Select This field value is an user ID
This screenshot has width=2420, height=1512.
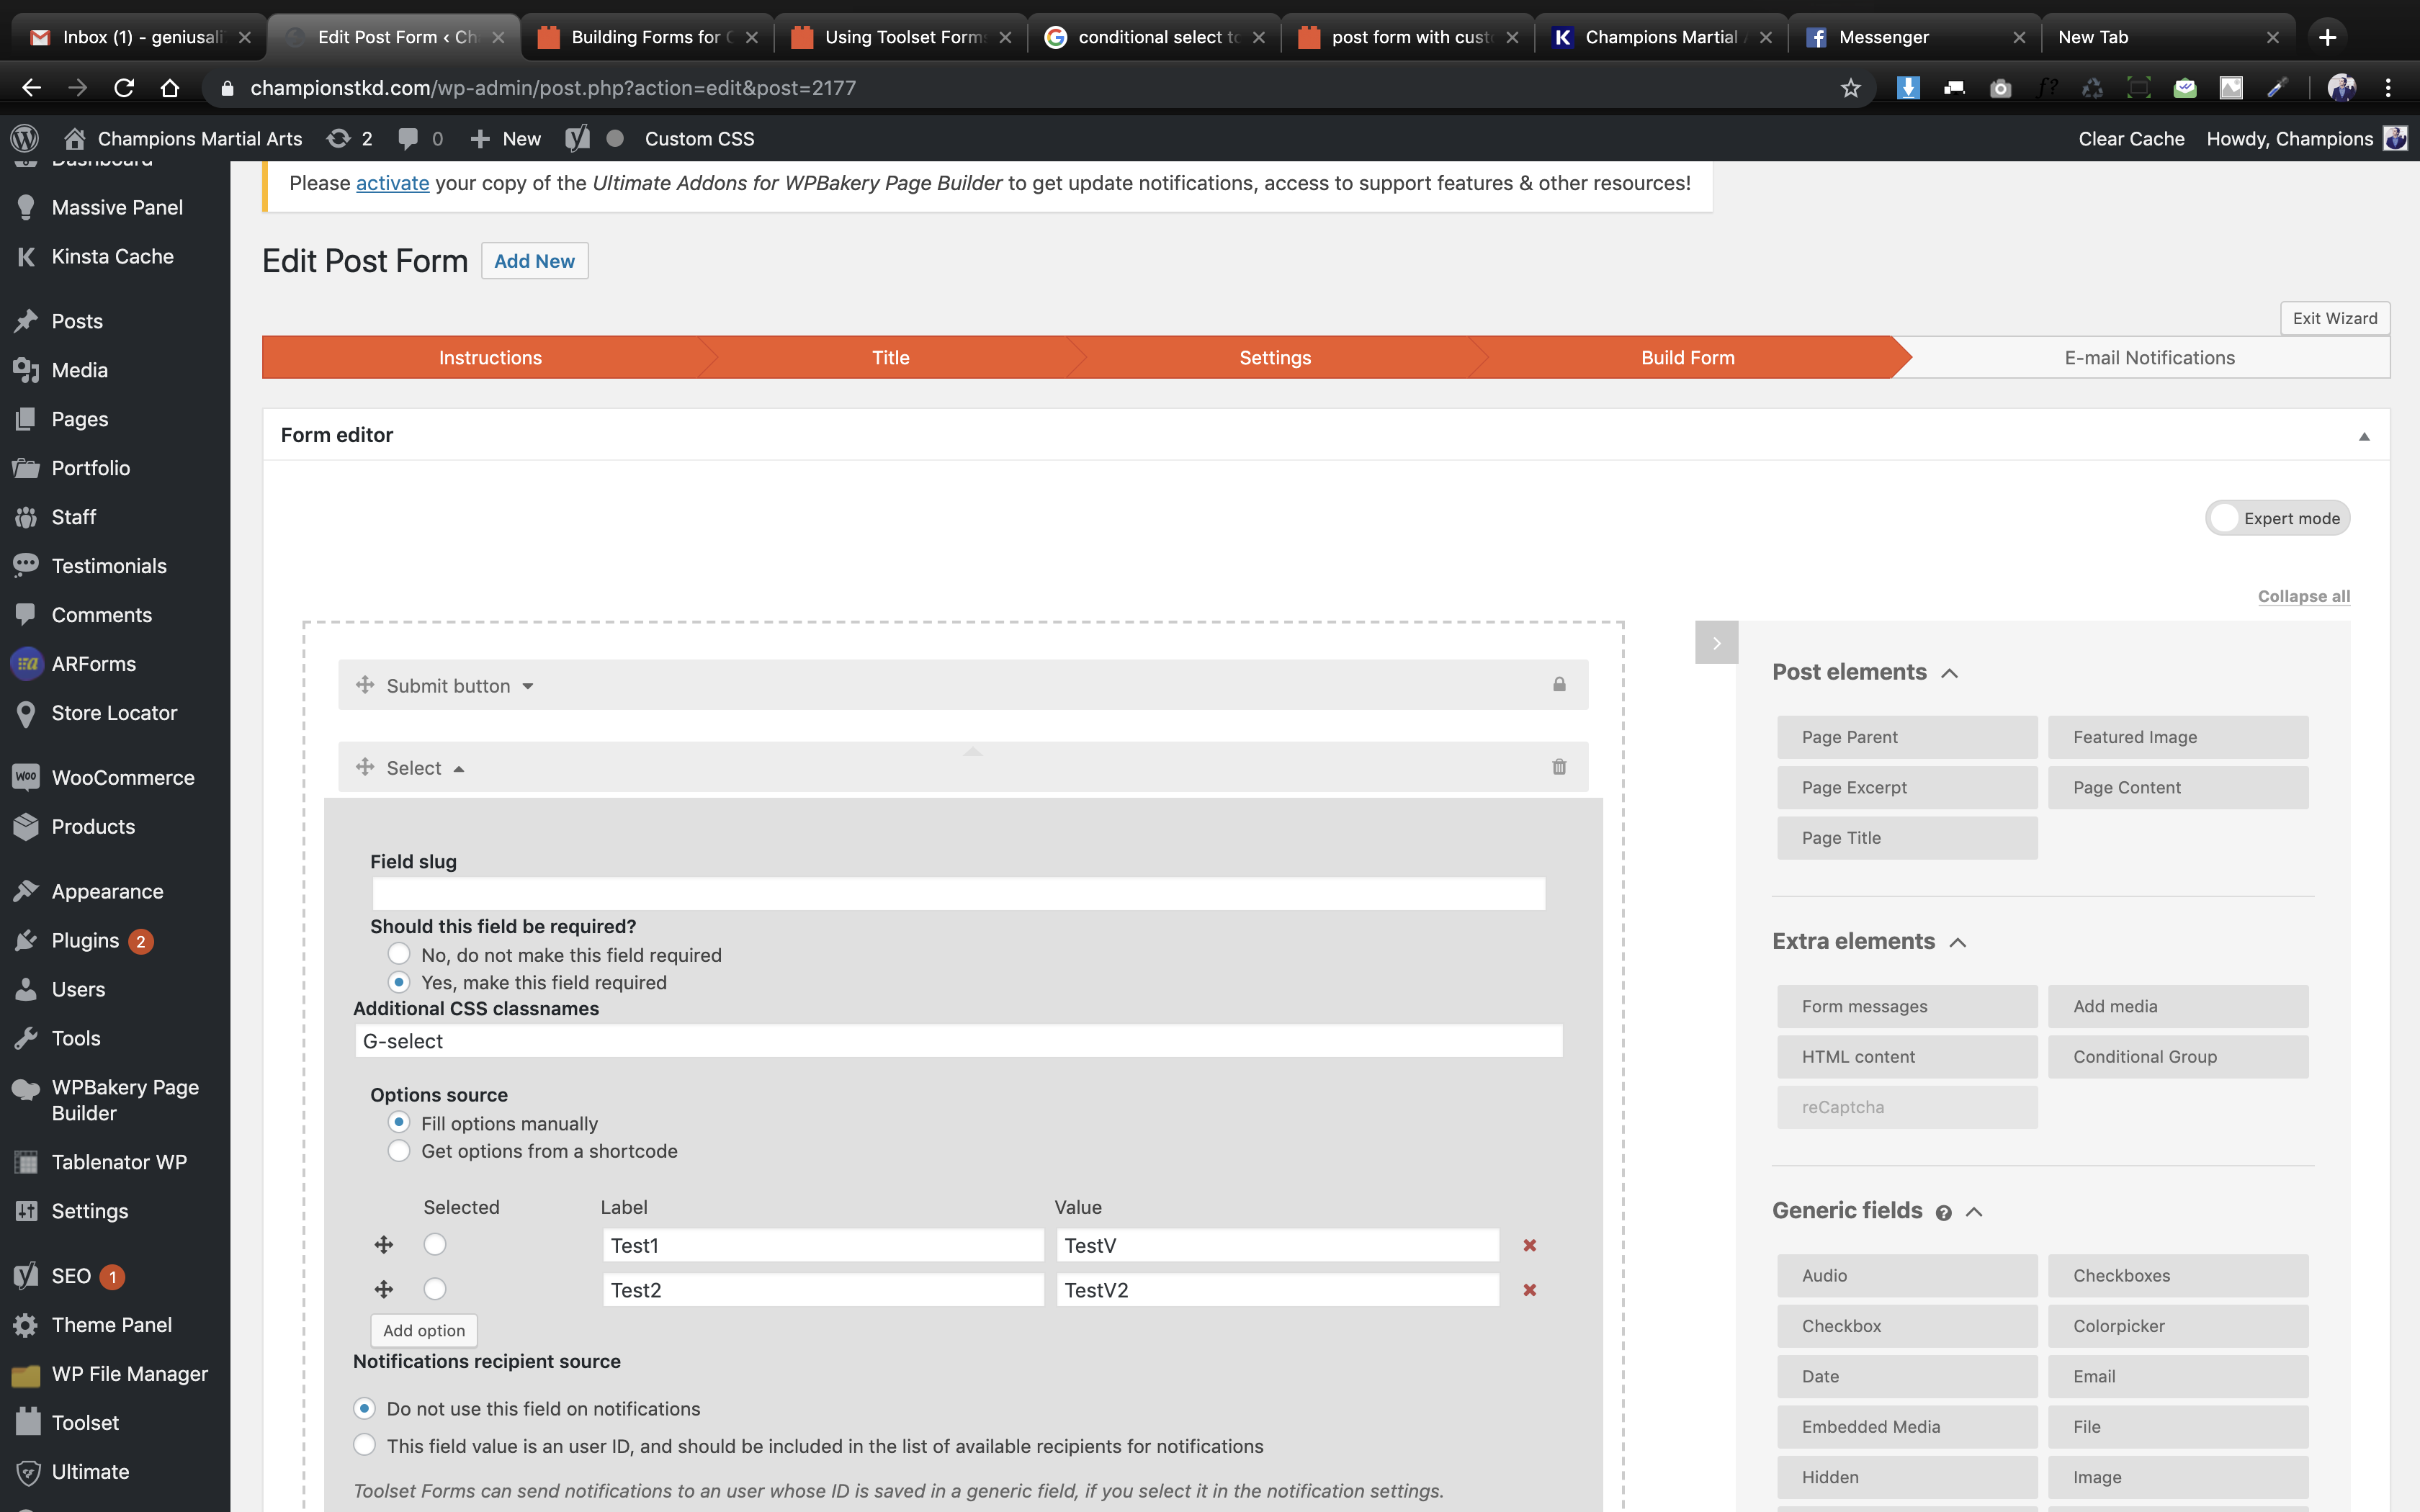pos(365,1445)
